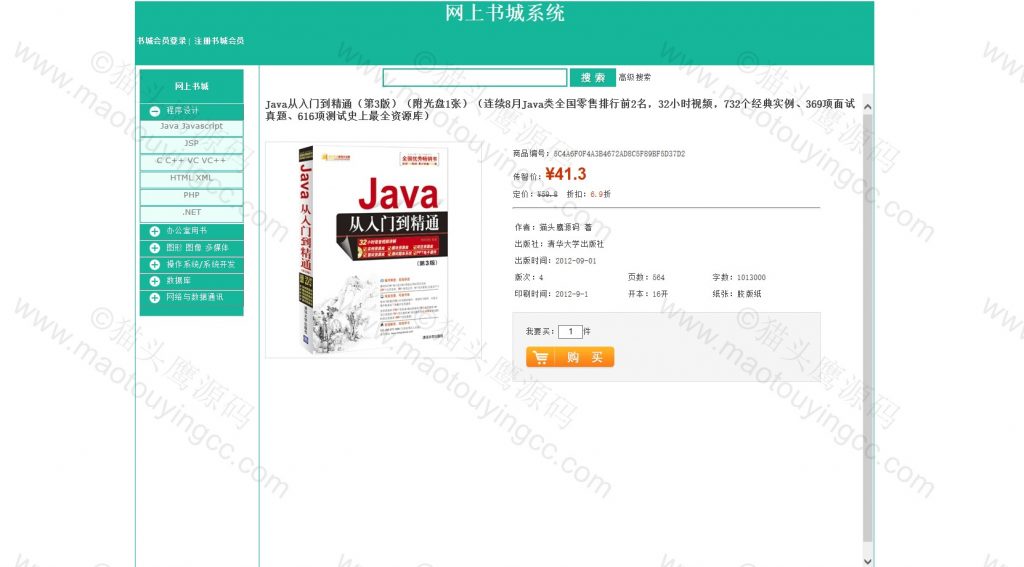The width and height of the screenshot is (1024, 567).
Task: Expand the 数据库 category plus icon
Action: pyautogui.click(x=155, y=281)
